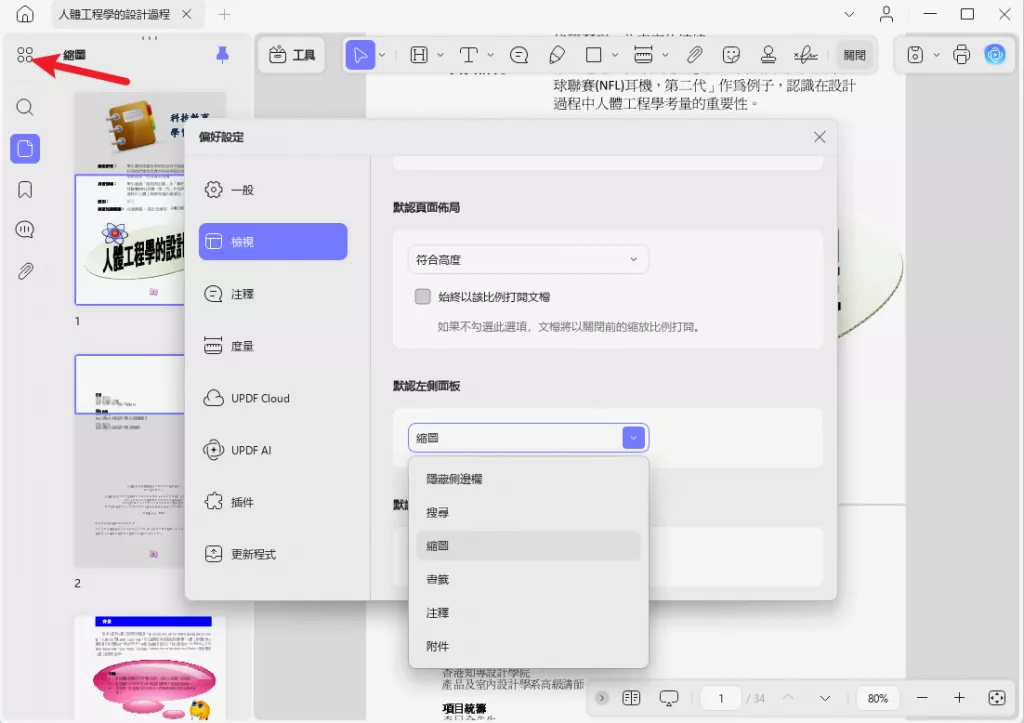Zoom in with plus button

(959, 698)
